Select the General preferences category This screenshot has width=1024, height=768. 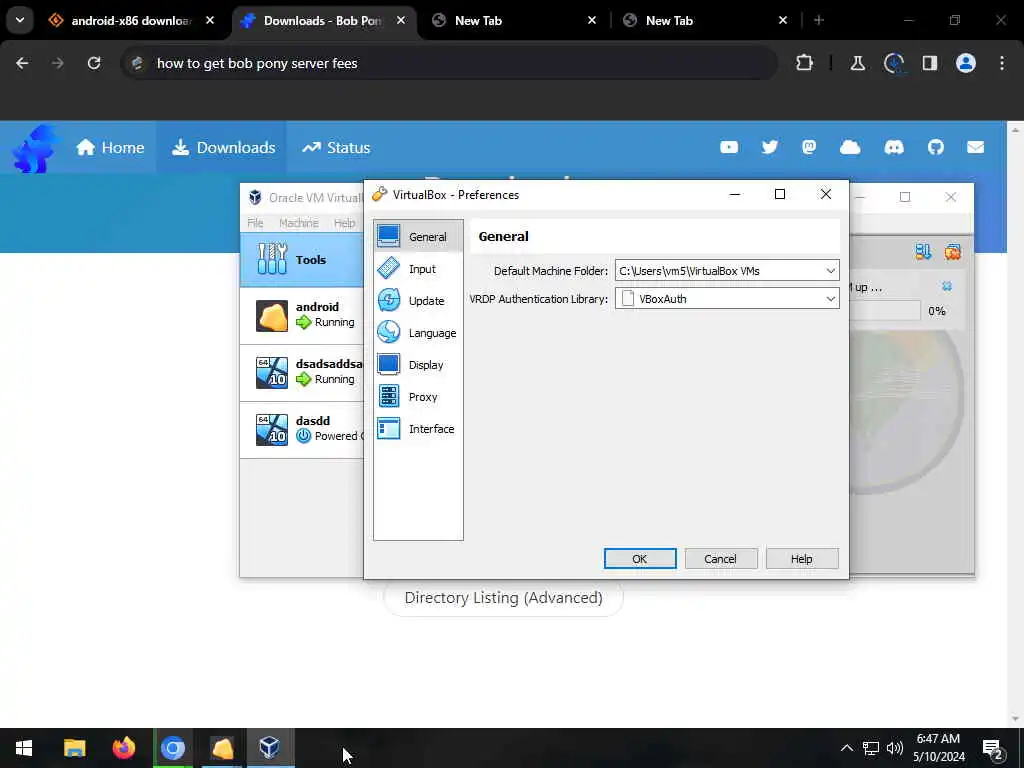418,236
